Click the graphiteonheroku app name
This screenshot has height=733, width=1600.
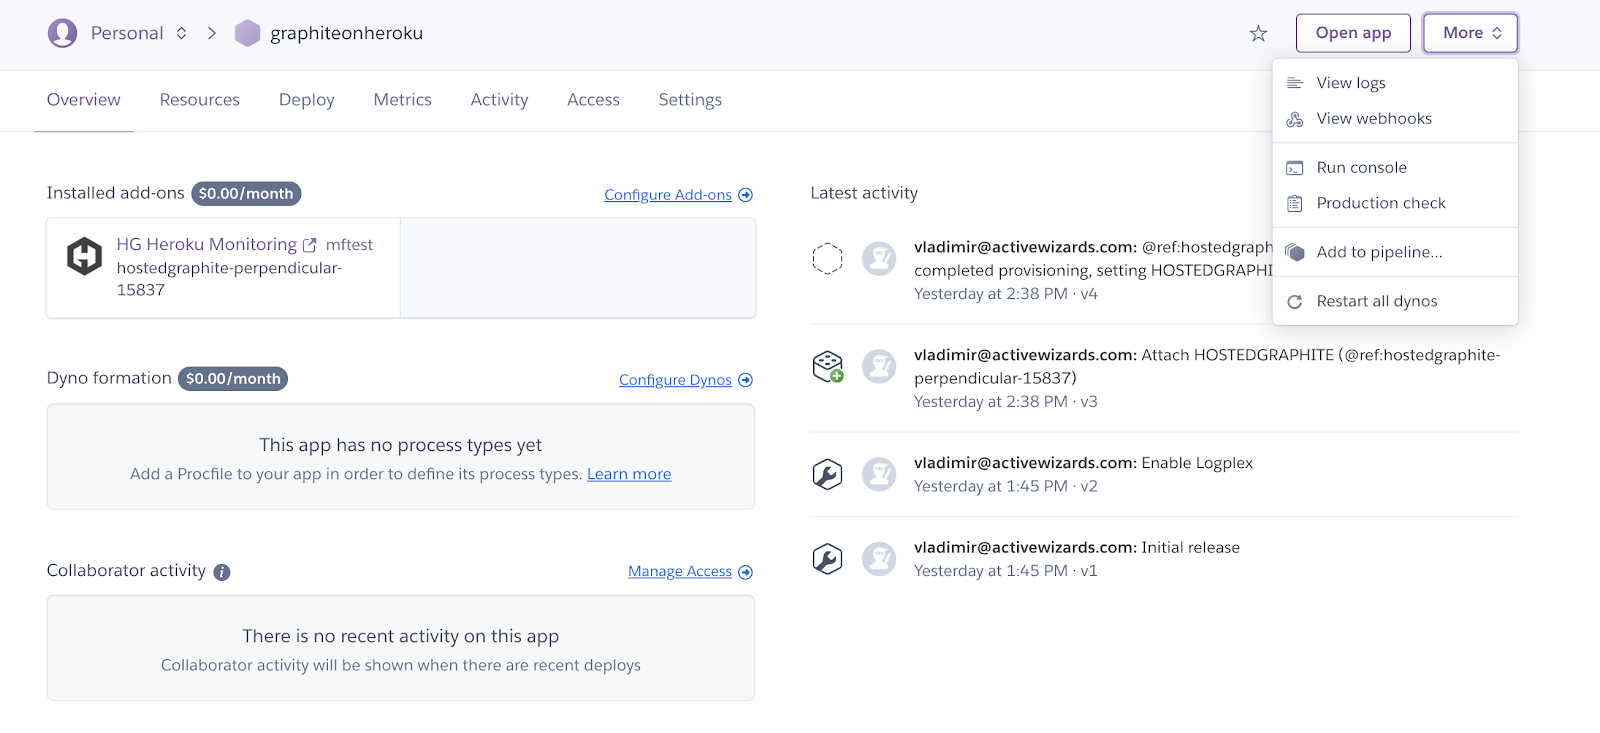click(x=347, y=33)
